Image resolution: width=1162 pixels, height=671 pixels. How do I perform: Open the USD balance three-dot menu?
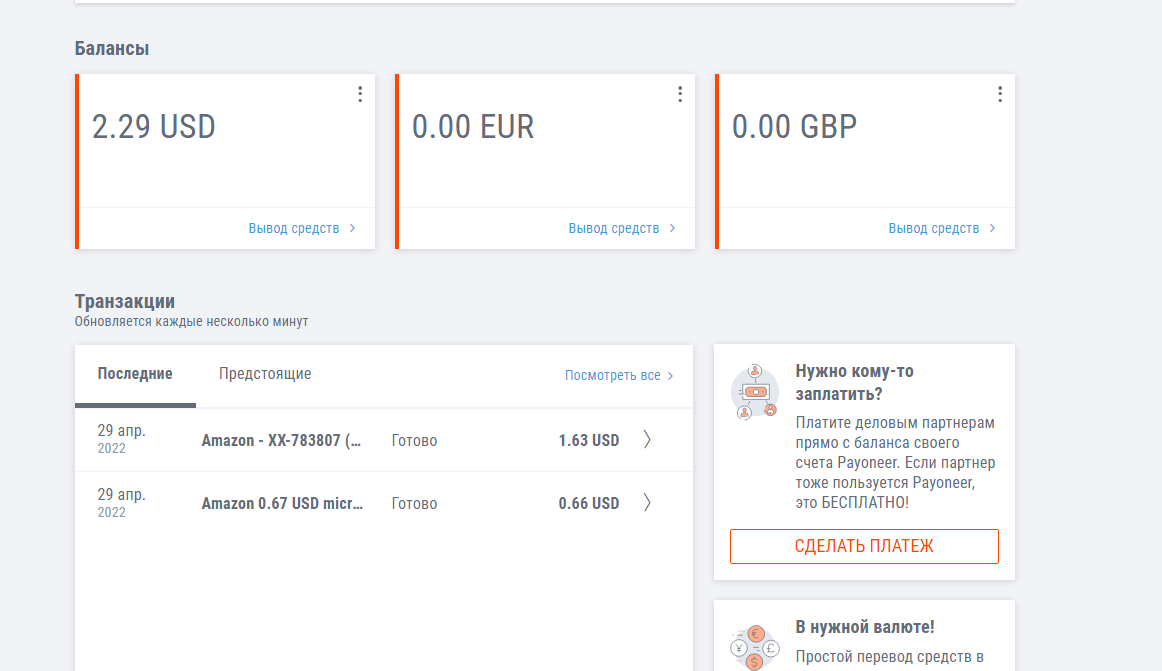[x=360, y=94]
